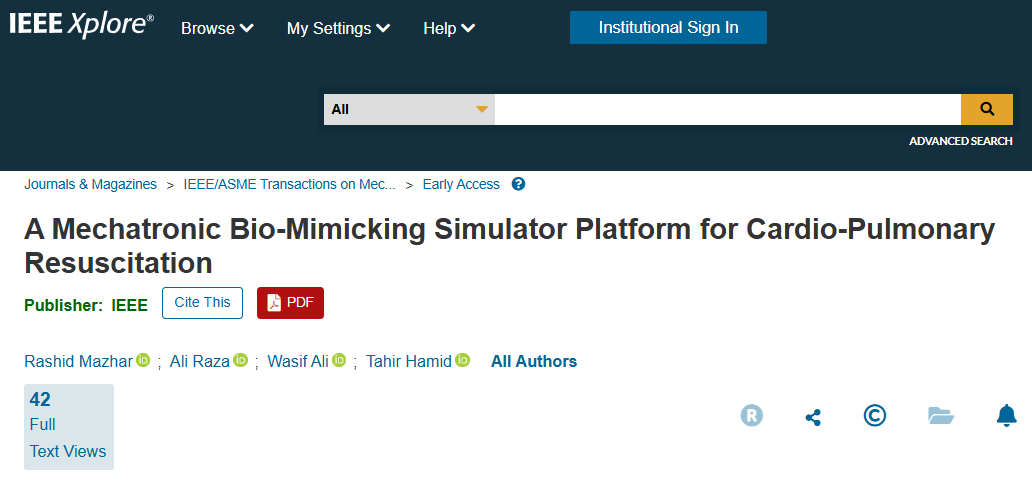This screenshot has height=485, width=1032.
Task: Open the My Settings dropdown
Action: [338, 28]
